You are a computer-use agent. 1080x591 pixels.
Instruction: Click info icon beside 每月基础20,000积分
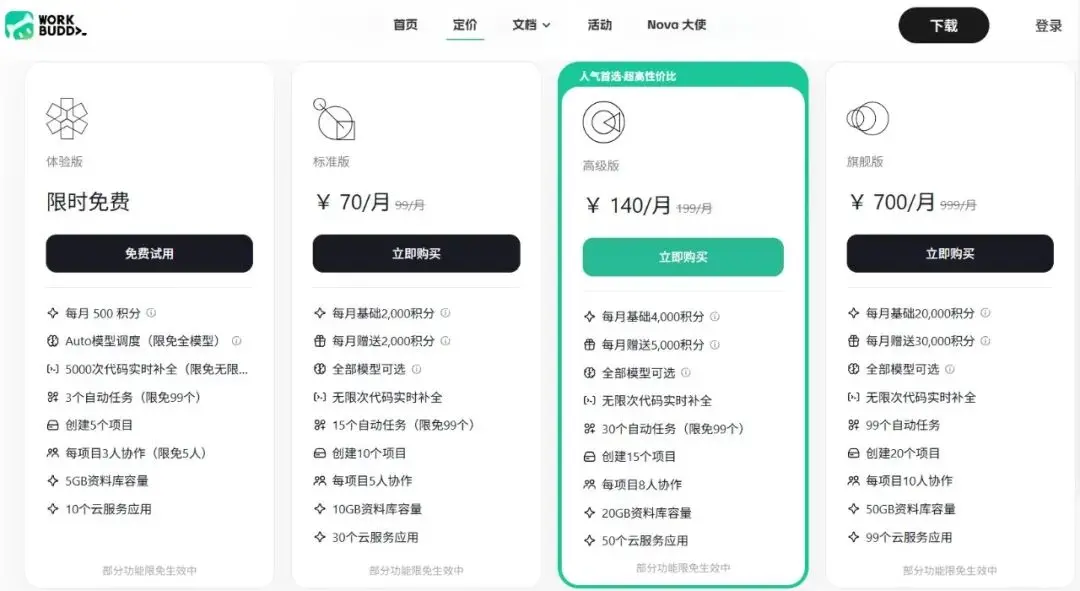[x=986, y=313]
